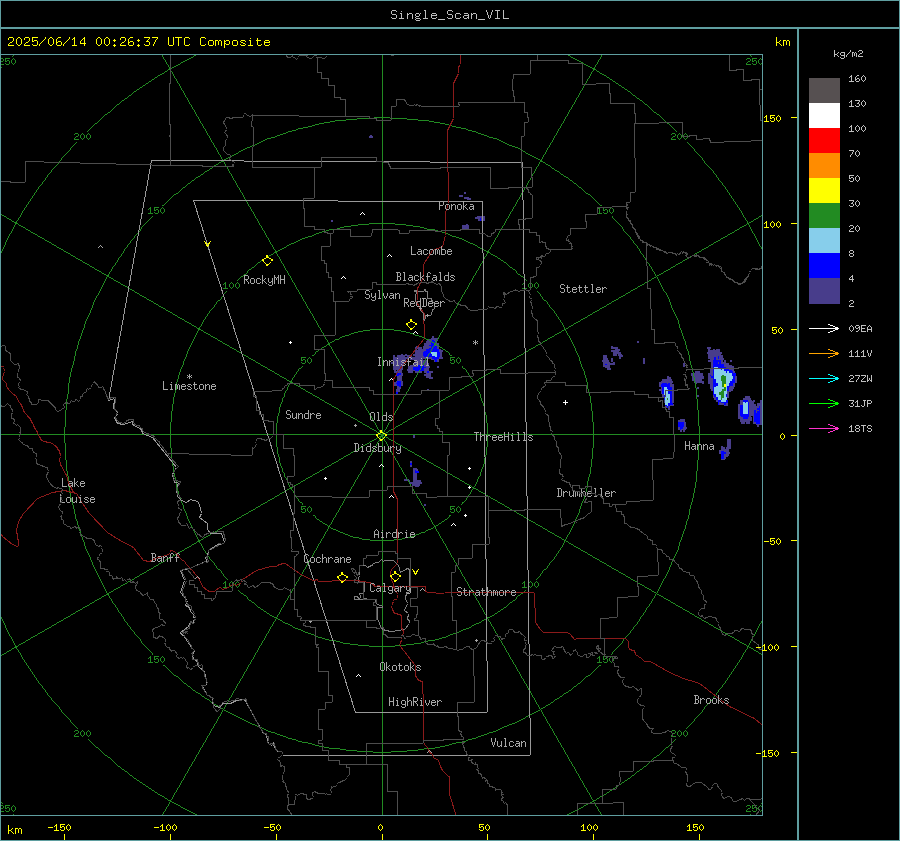Image resolution: width=900 pixels, height=841 pixels.
Task: Click the Cochrane label
Action: [x=327, y=559]
